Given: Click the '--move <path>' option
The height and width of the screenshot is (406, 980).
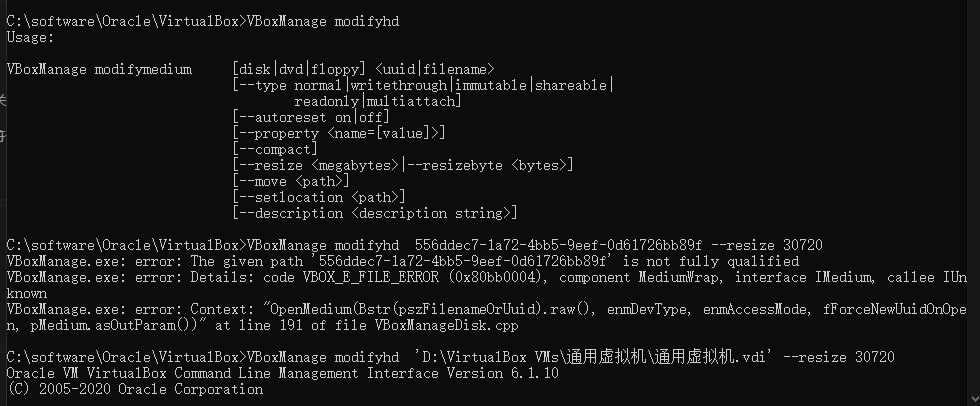Looking at the screenshot, I should (290, 181).
